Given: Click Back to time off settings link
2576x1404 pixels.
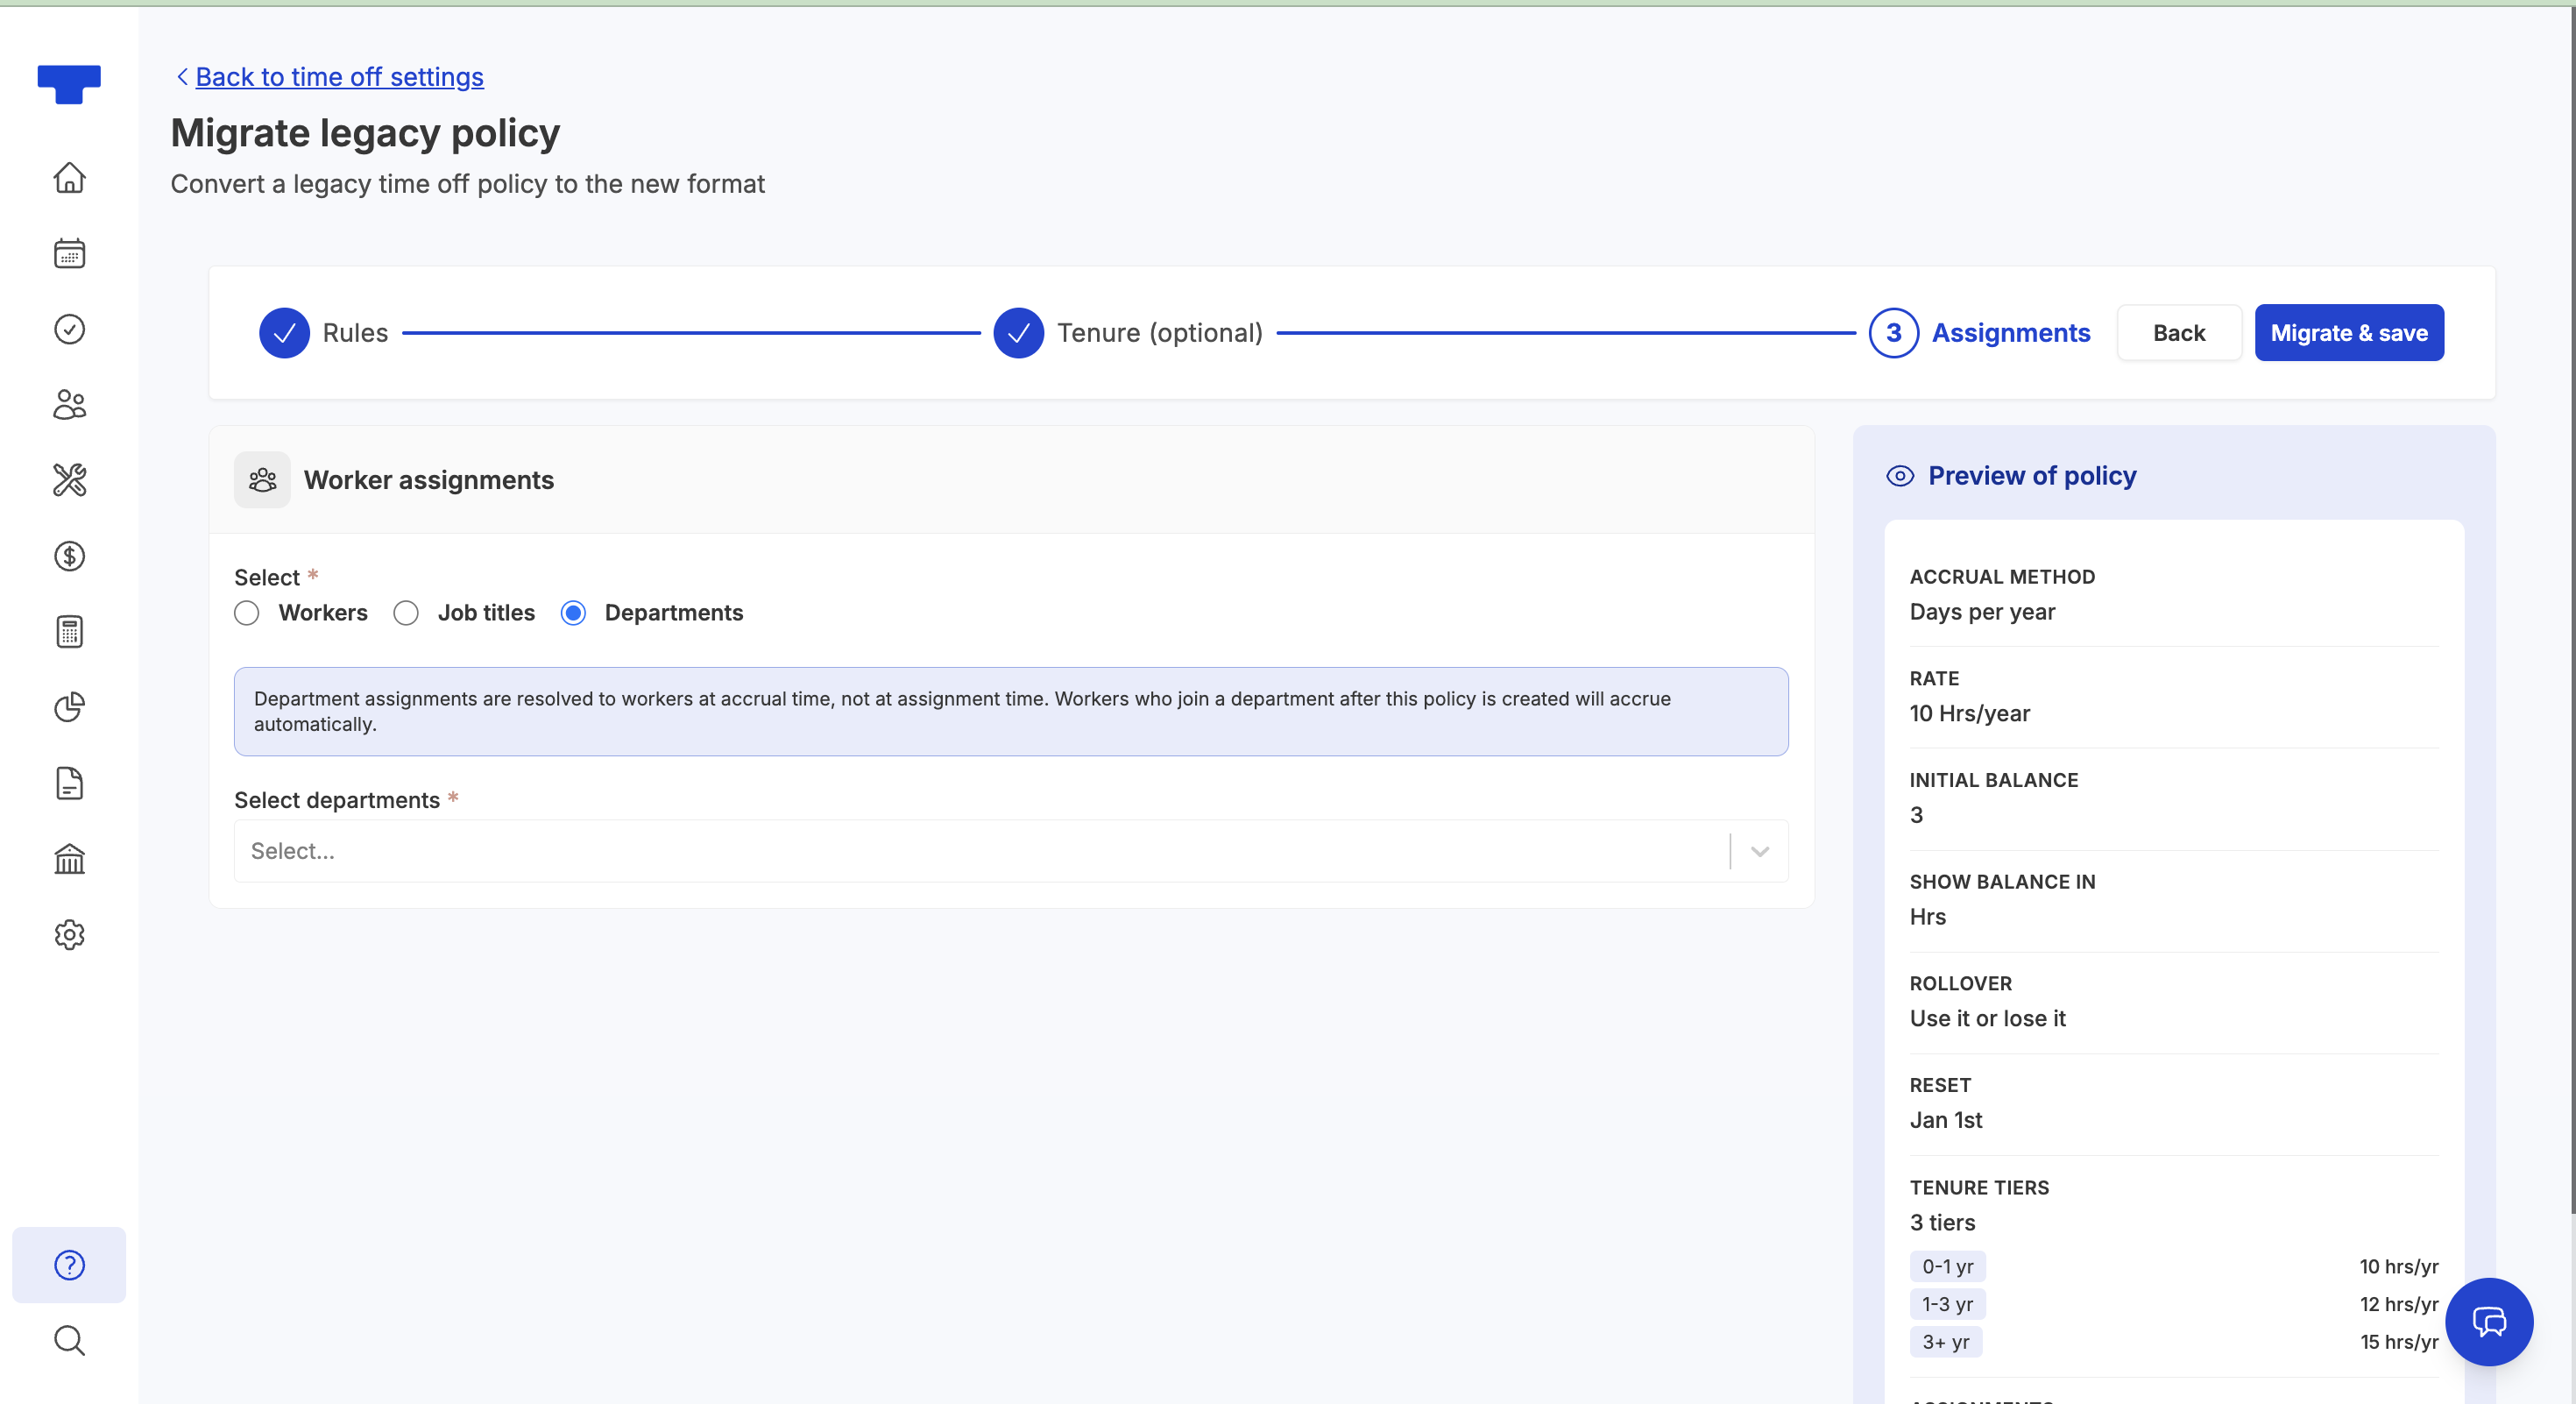Looking at the screenshot, I should pos(339,77).
